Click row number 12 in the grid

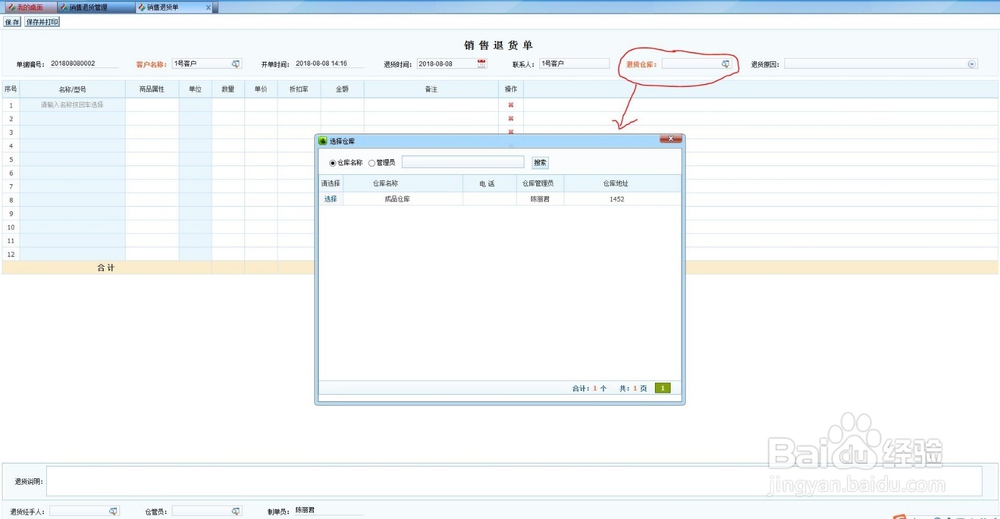click(11, 254)
